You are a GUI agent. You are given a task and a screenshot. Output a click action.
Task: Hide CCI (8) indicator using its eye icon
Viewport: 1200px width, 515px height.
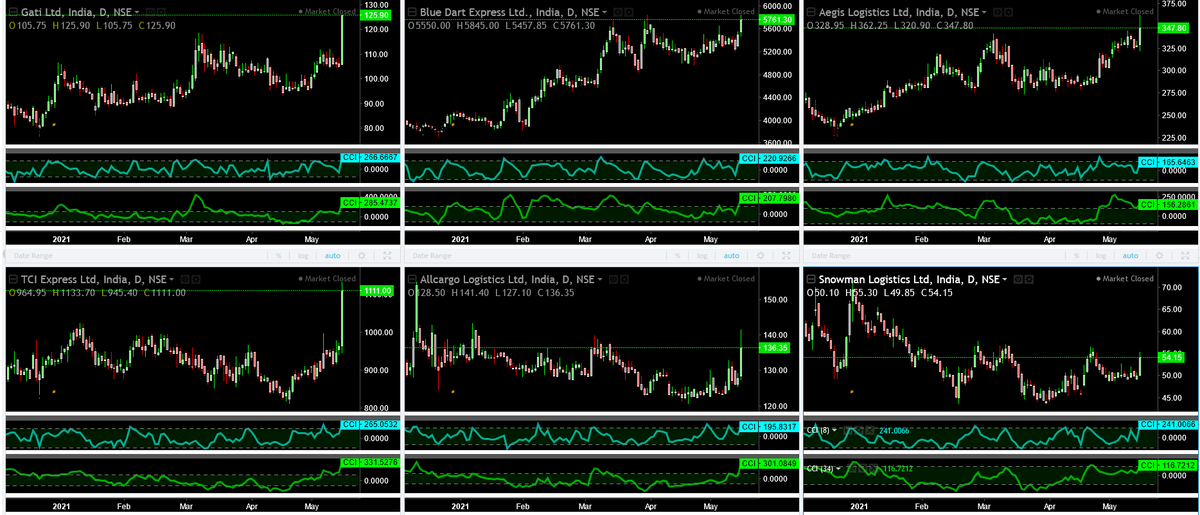tap(847, 430)
